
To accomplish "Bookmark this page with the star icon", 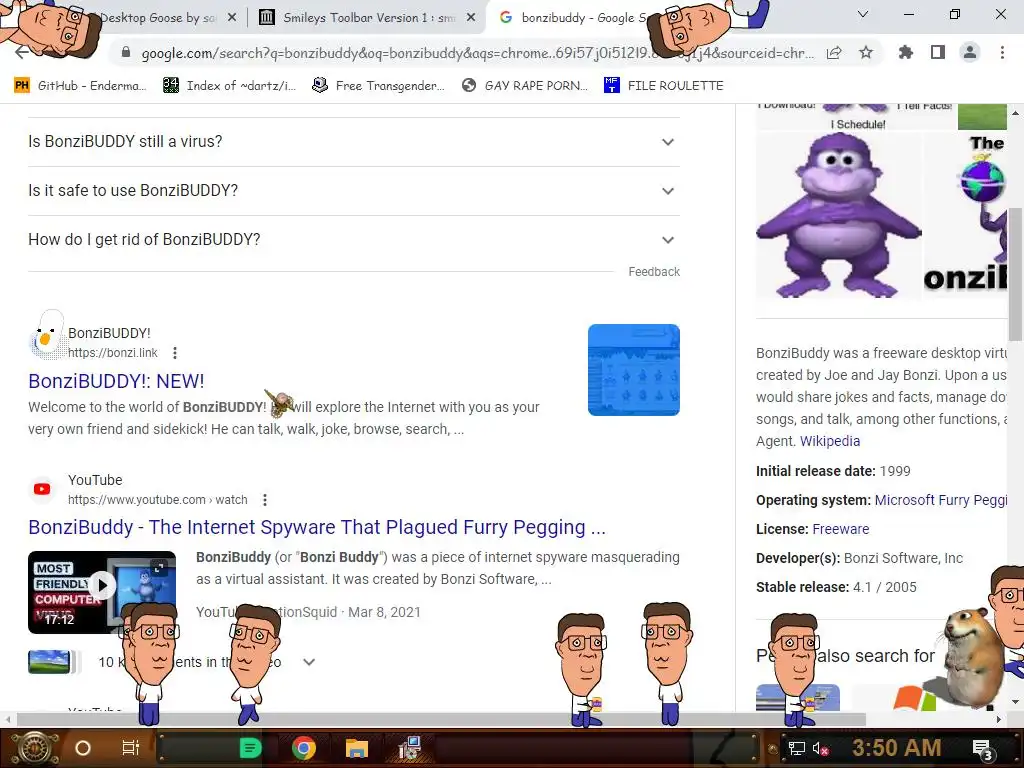I will pos(866,53).
